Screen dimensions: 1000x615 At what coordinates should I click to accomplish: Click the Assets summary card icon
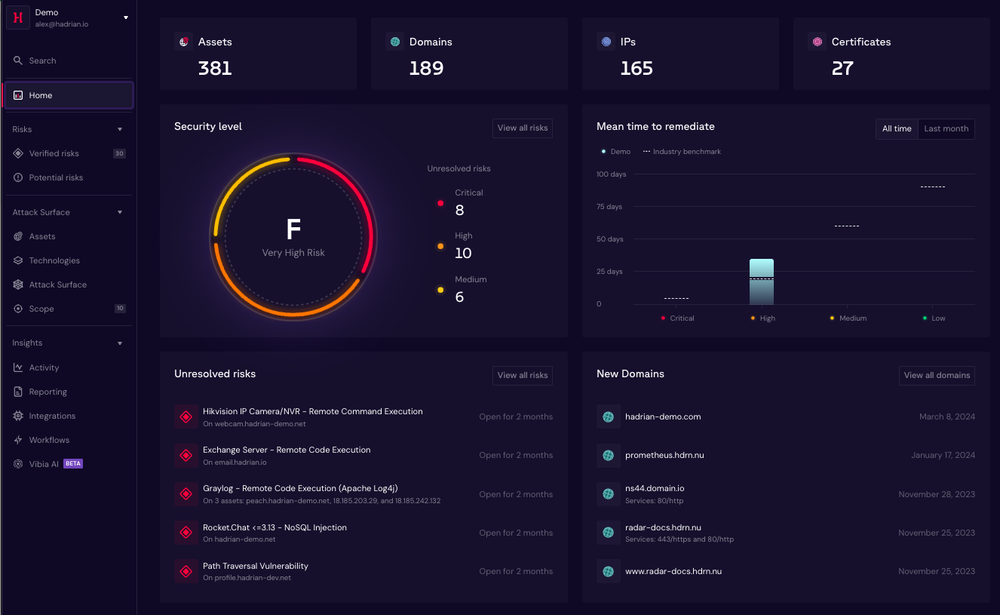tap(186, 42)
